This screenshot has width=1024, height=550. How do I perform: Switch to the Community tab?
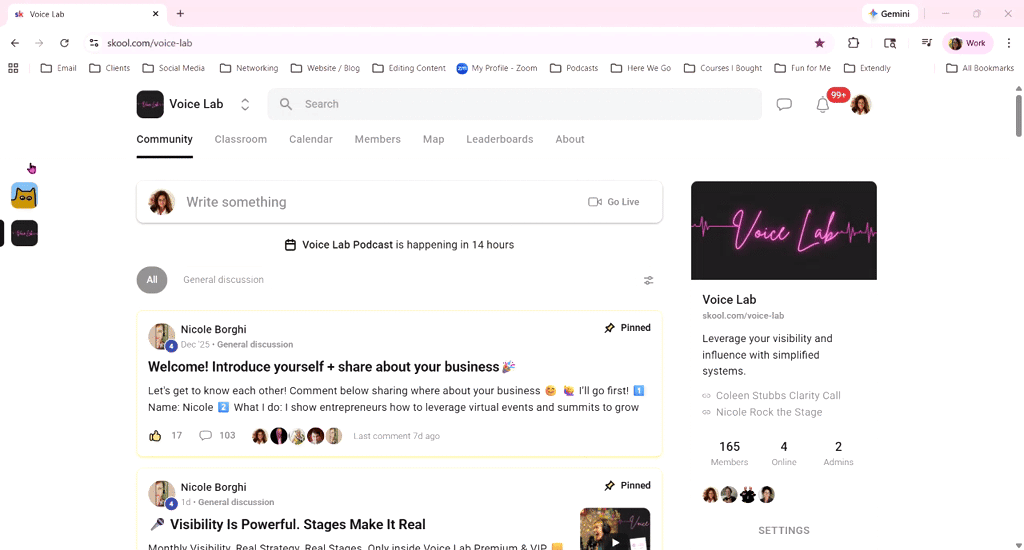tap(165, 139)
